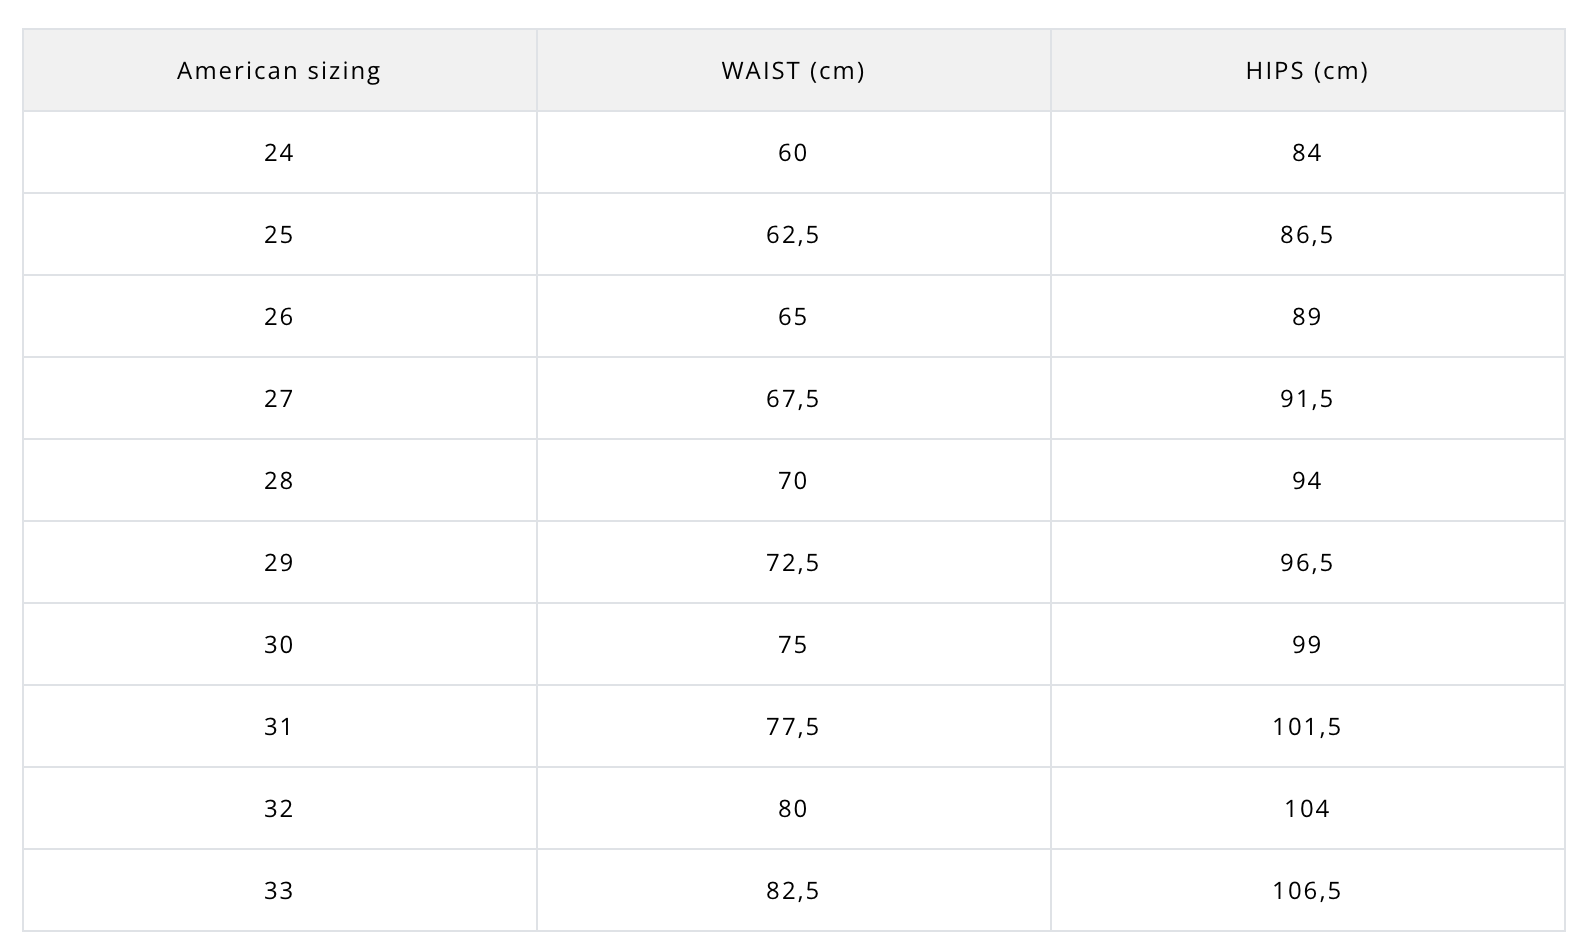The width and height of the screenshot is (1578, 938).
Task: Select the size 28 cell
Action: point(279,480)
